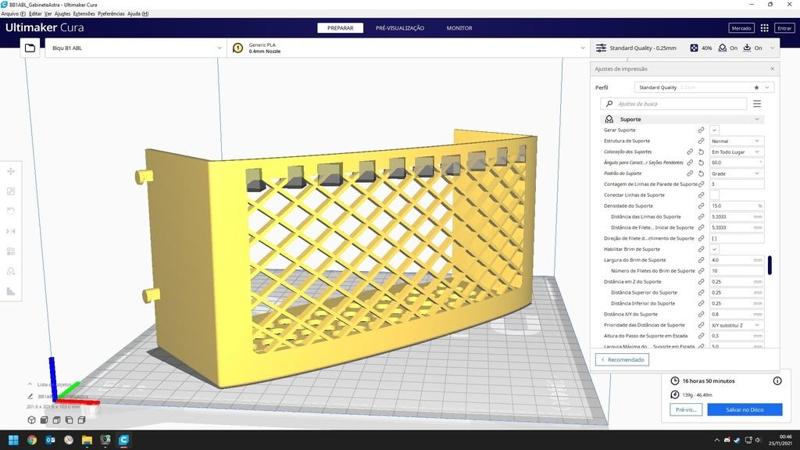Click link icon for Gerar Suporte
Viewport: 800px width, 450px height.
(701, 130)
